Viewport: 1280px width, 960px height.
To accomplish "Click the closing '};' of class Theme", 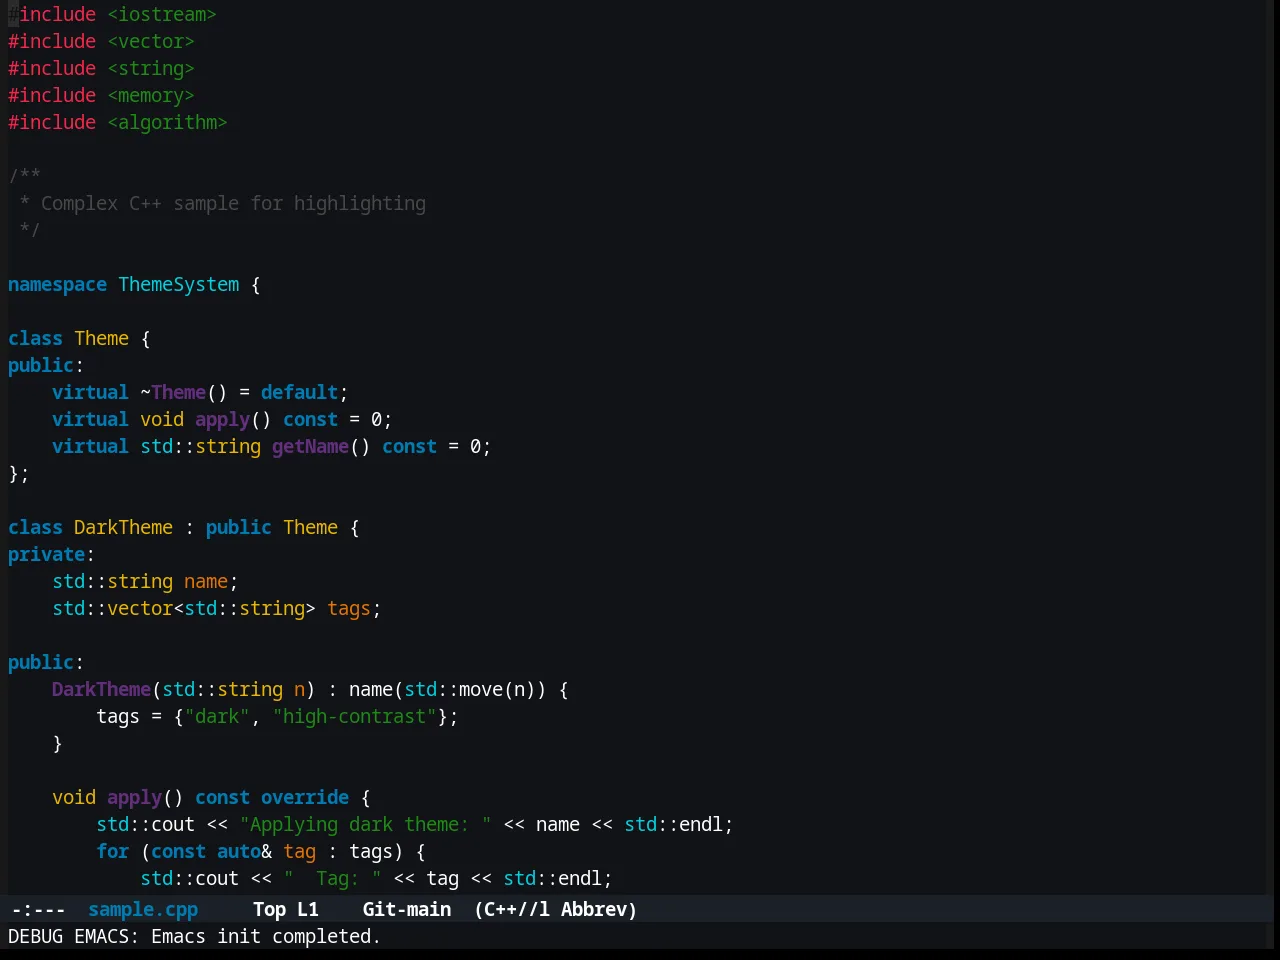I will click(x=19, y=473).
